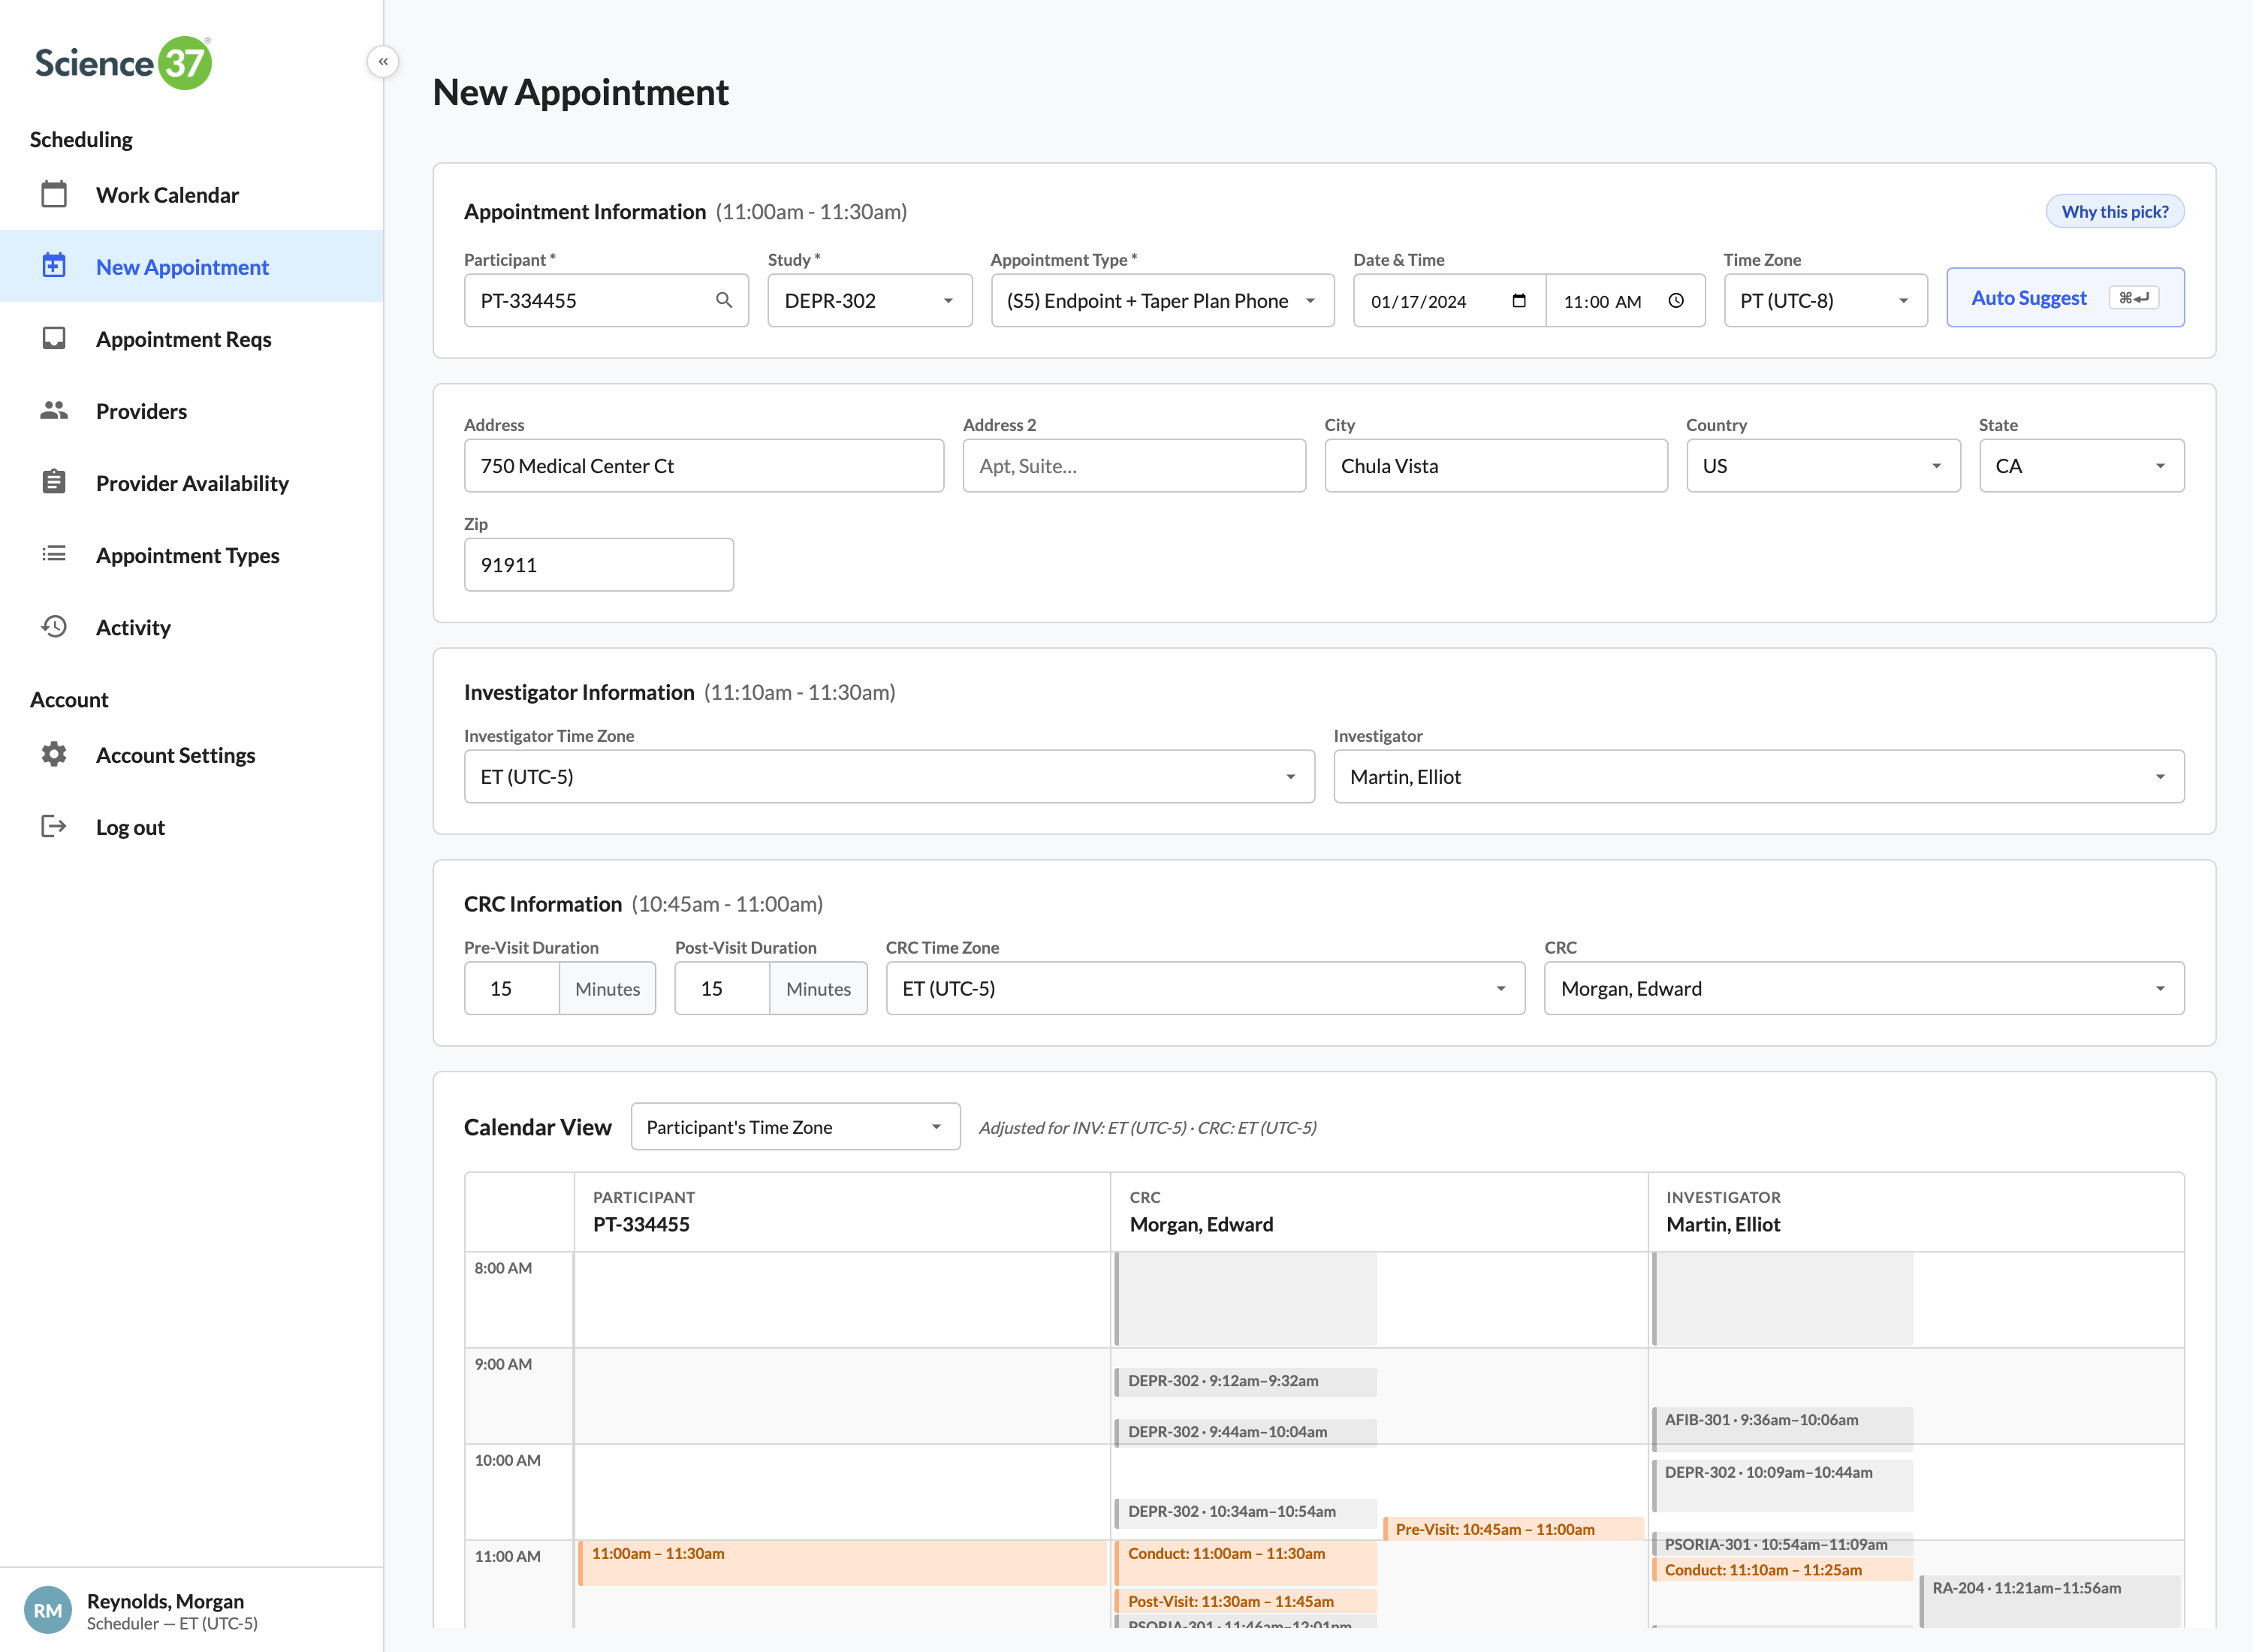
Task: Click the Log out arrow icon
Action: coord(54,826)
